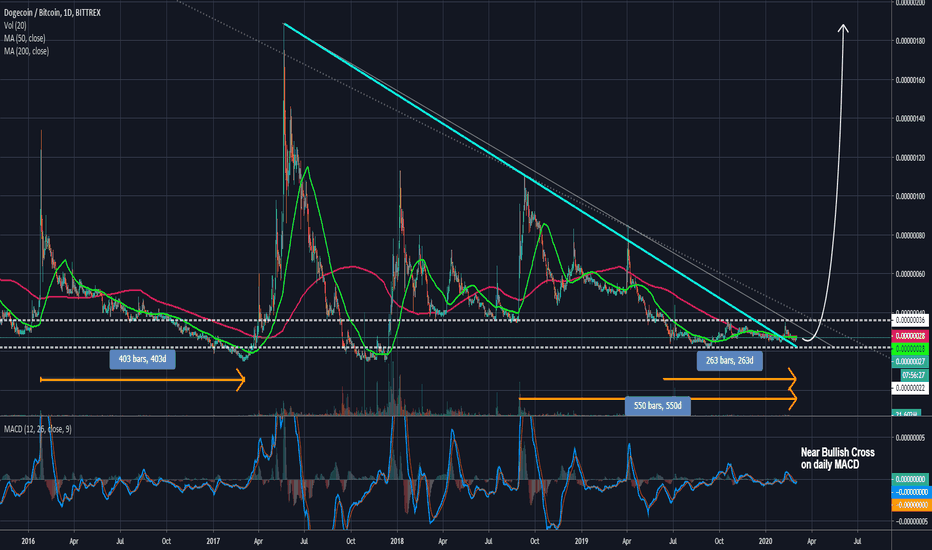Select the MA (200, close) indicator legend

tap(26, 52)
